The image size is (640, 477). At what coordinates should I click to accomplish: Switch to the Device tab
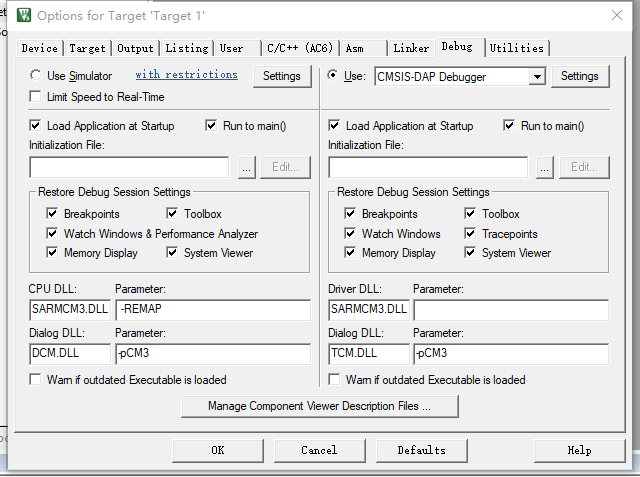(x=40, y=48)
